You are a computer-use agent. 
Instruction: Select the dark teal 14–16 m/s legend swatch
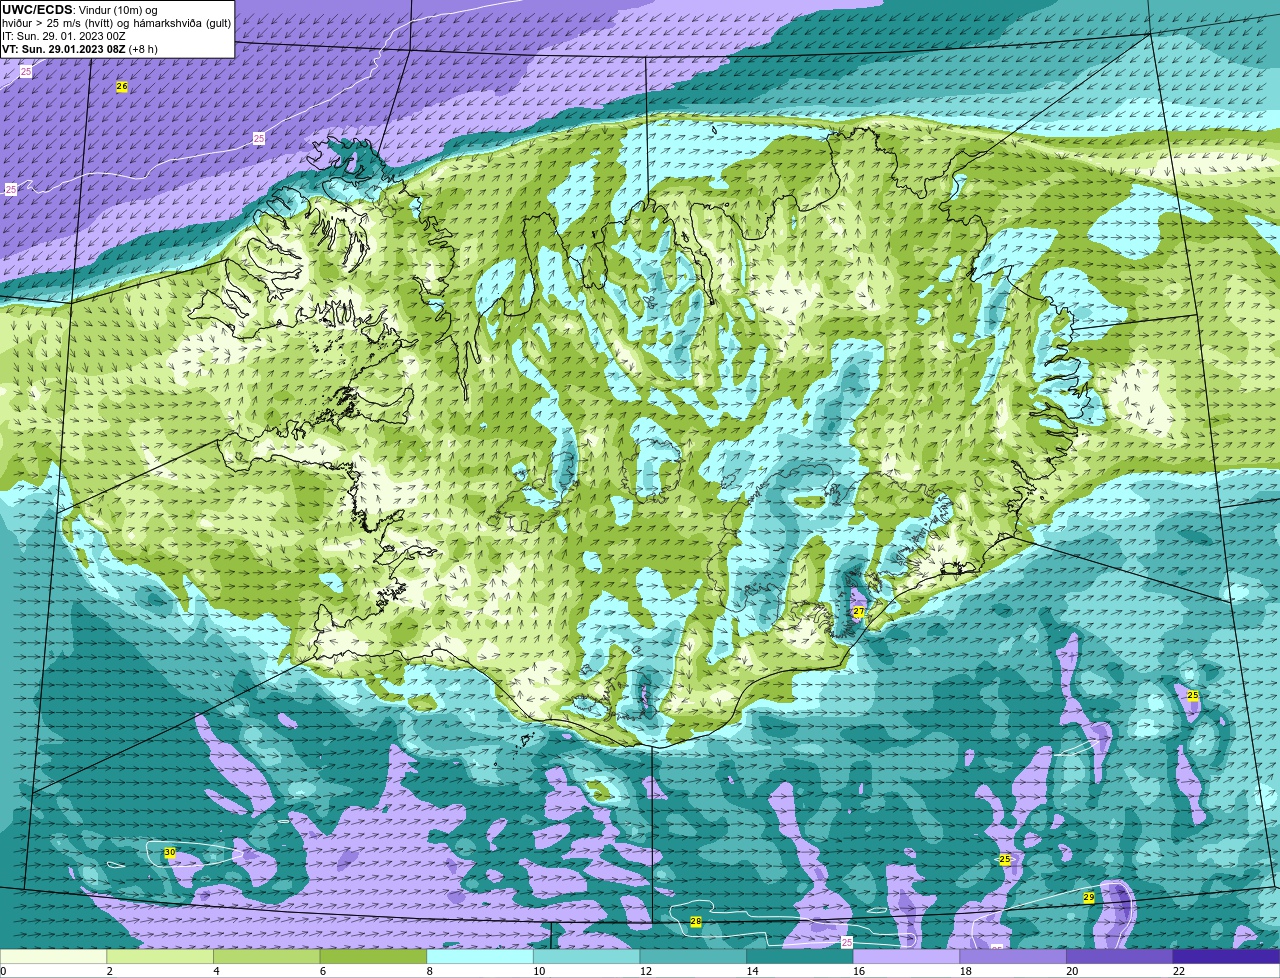(800, 956)
